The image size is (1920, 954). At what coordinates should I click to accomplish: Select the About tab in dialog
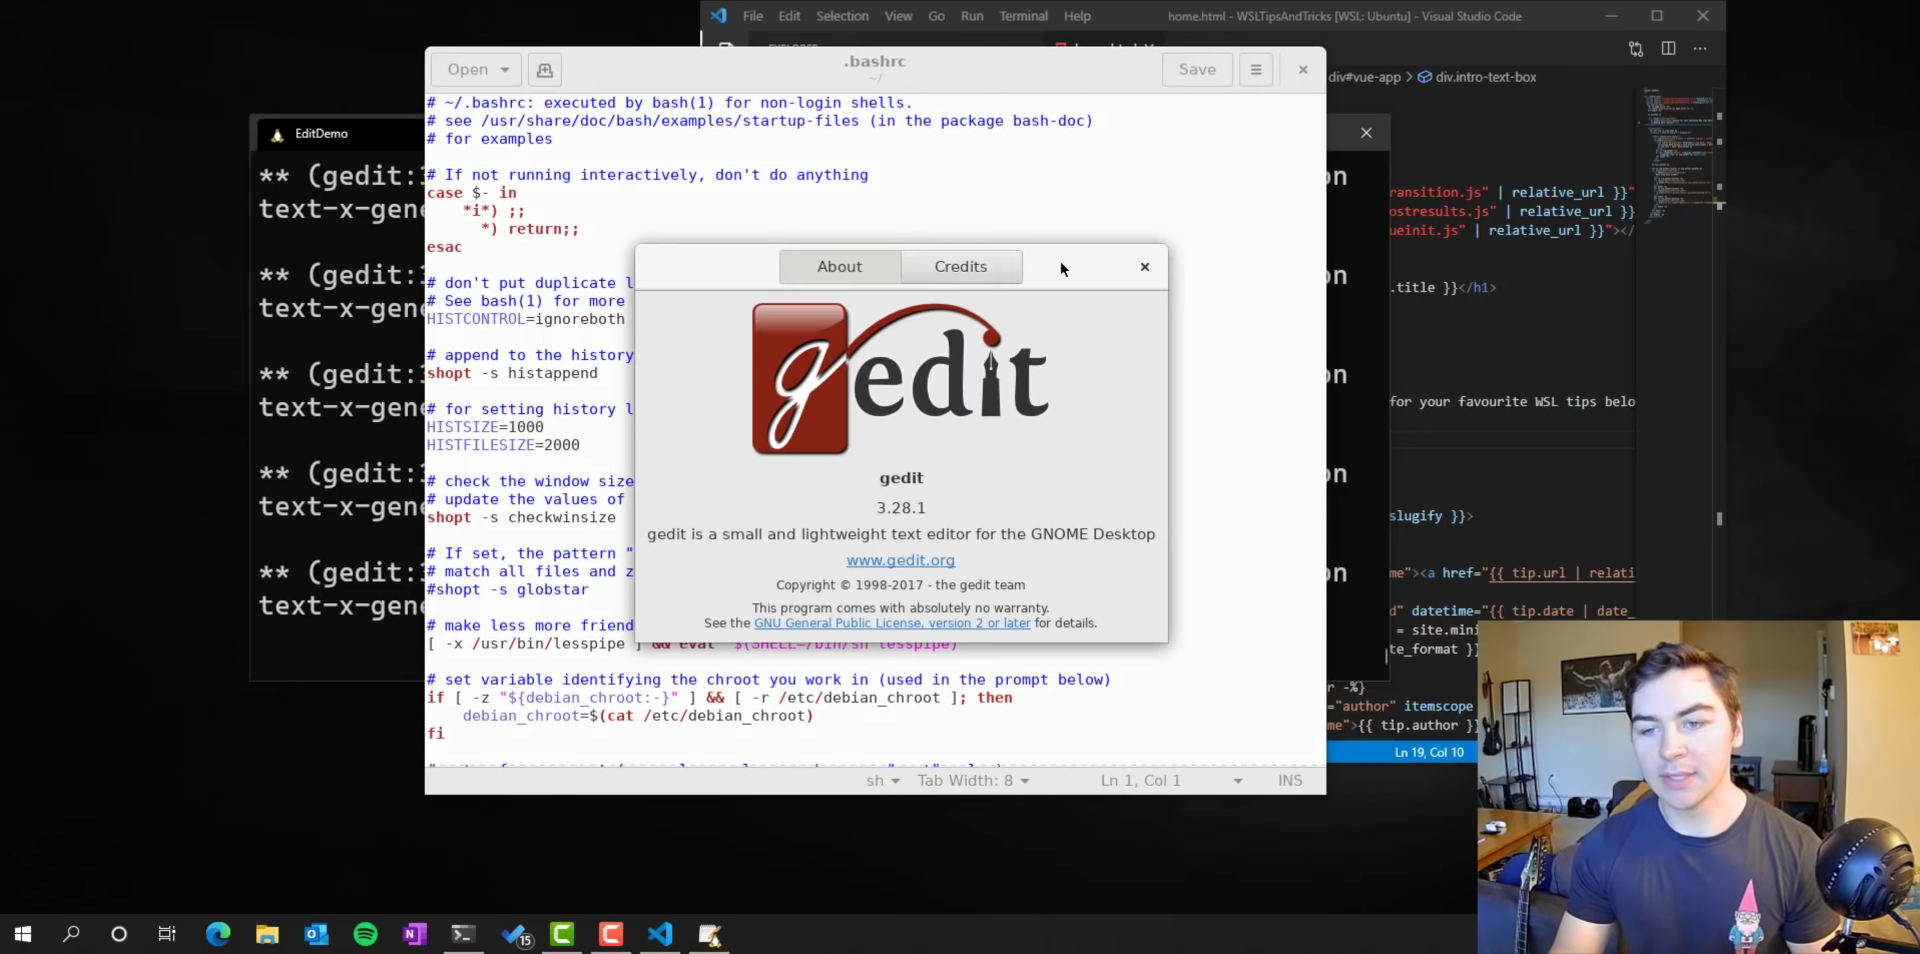[x=839, y=267]
